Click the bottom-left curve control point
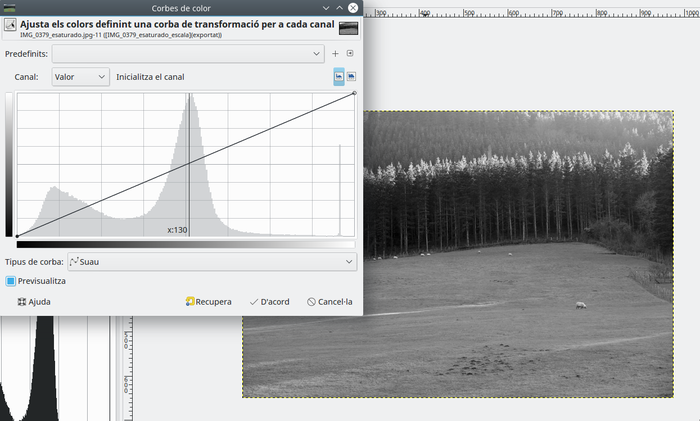 pos(17,236)
